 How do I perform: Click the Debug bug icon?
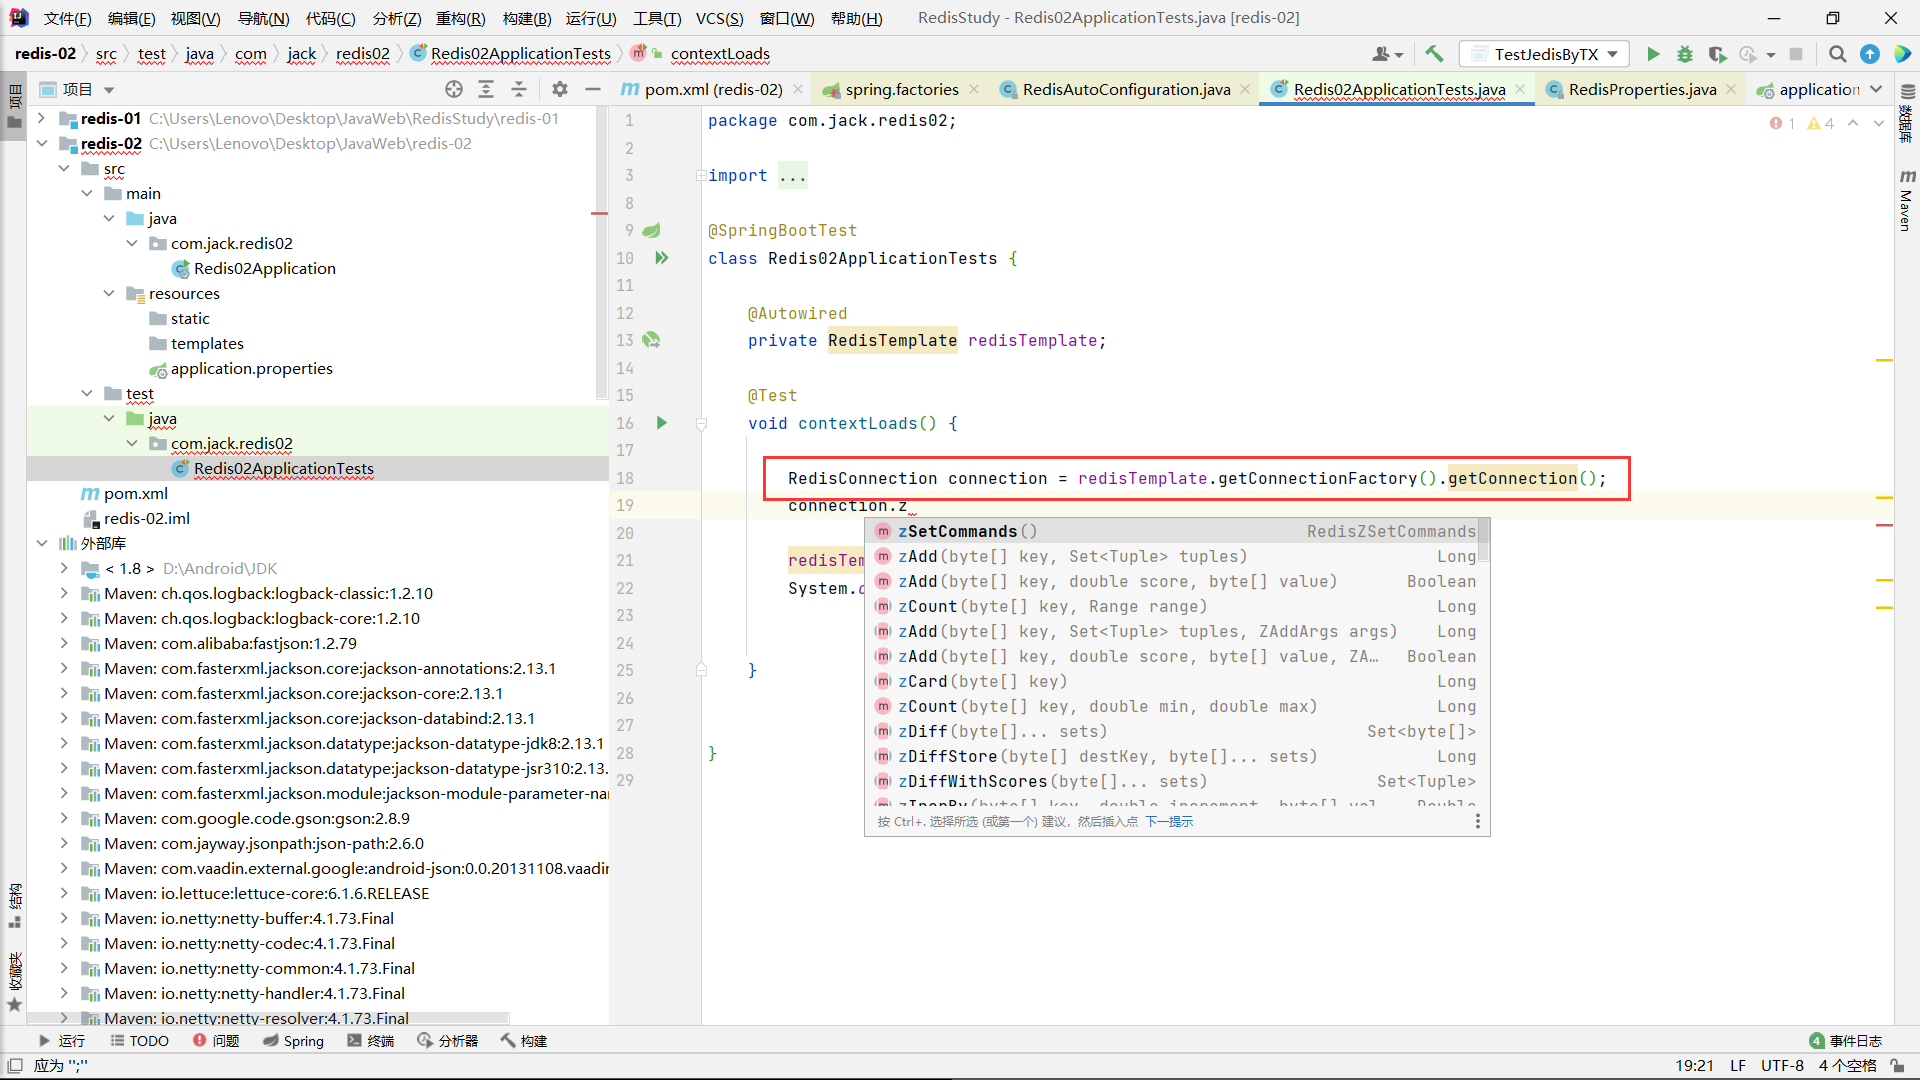point(1685,54)
